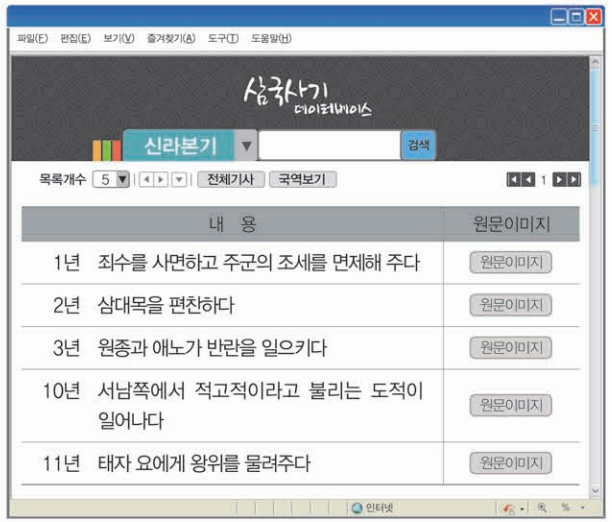The image size is (612, 522).
Task: Open 원문이미지 for the 2년 삼대목 entry
Action: [511, 305]
